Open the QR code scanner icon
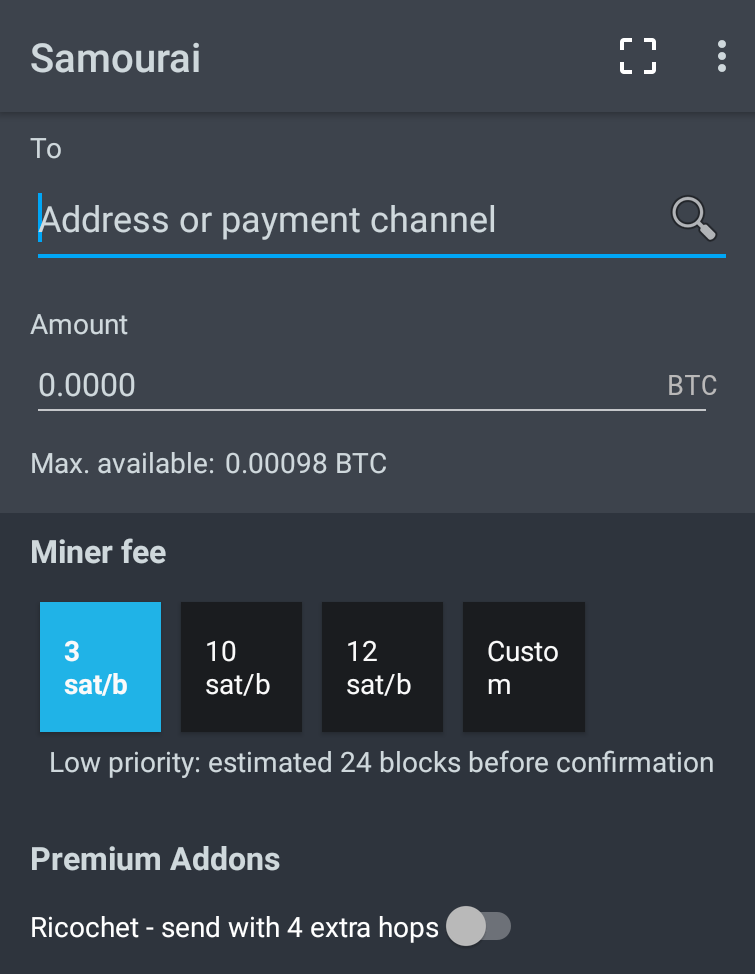This screenshot has width=755, height=974. coord(638,57)
